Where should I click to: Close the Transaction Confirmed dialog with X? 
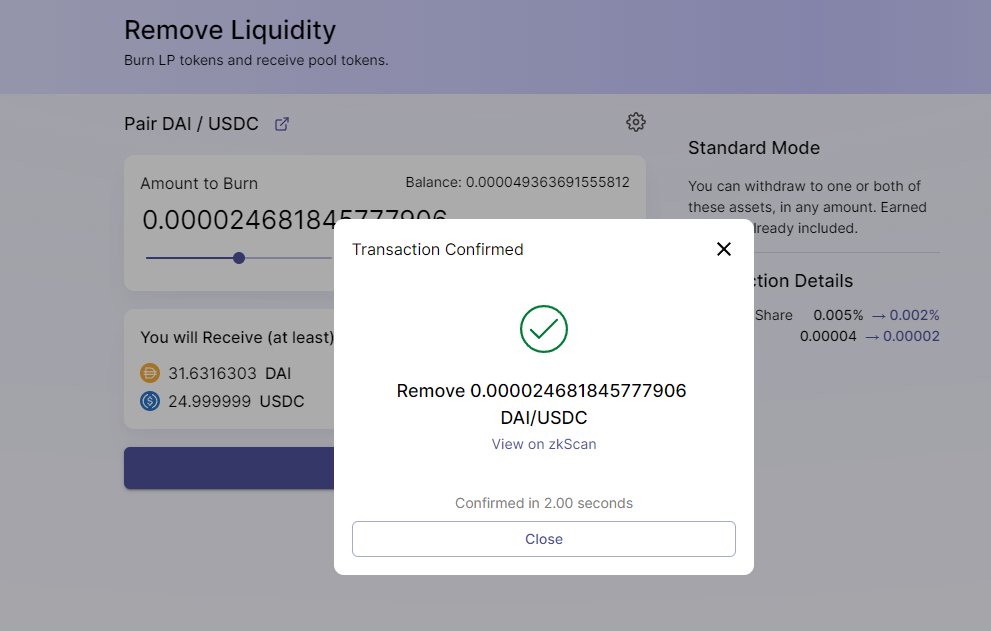point(724,249)
